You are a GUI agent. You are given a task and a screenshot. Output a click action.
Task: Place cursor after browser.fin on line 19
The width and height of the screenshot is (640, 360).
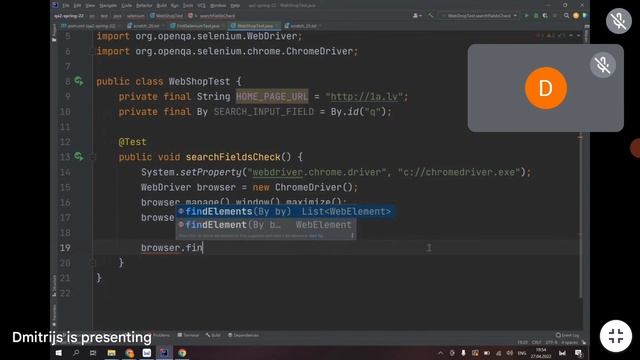203,248
